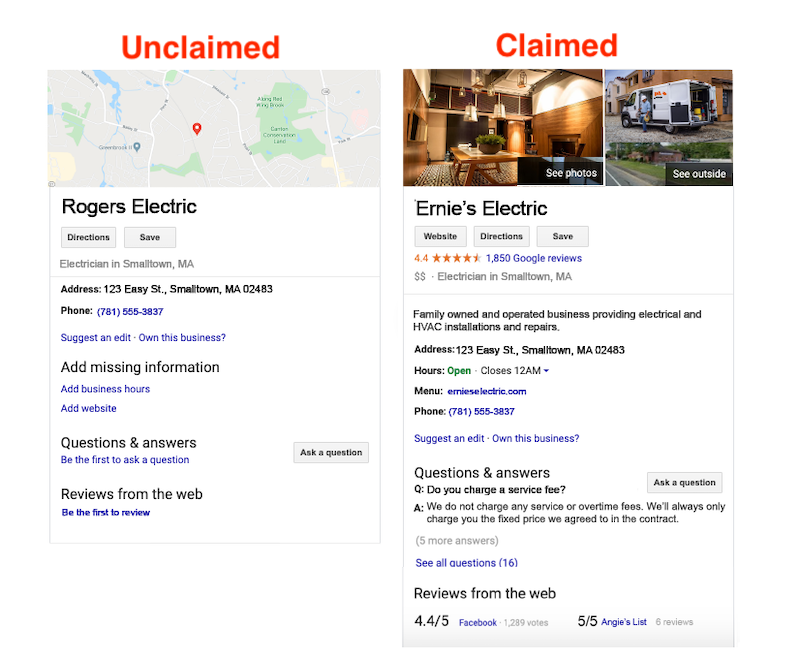Image resolution: width=800 pixels, height=659 pixels.
Task: Click "Suggest an edit" for Ernie's Electric
Action: [449, 438]
